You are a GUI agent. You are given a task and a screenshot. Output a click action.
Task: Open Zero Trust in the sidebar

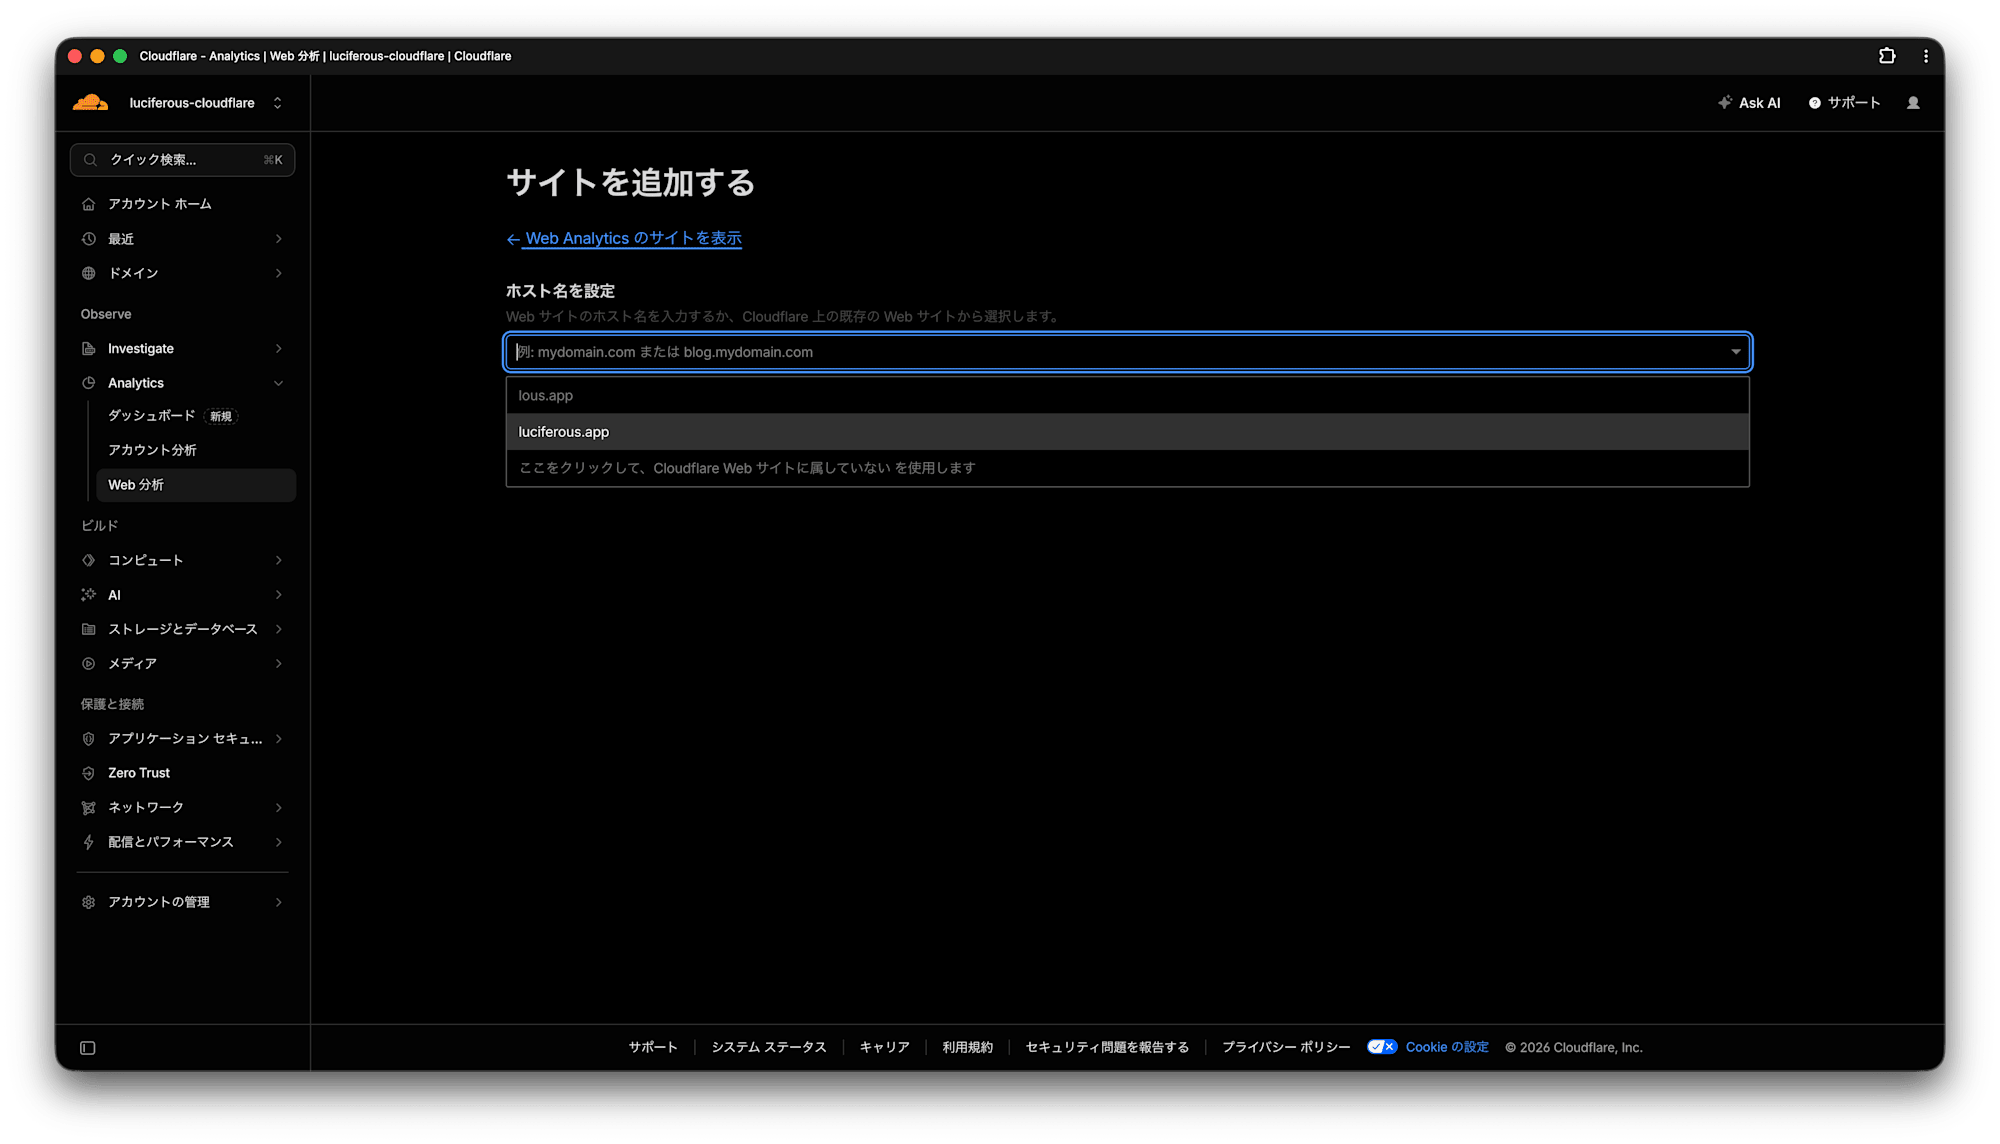pos(139,773)
